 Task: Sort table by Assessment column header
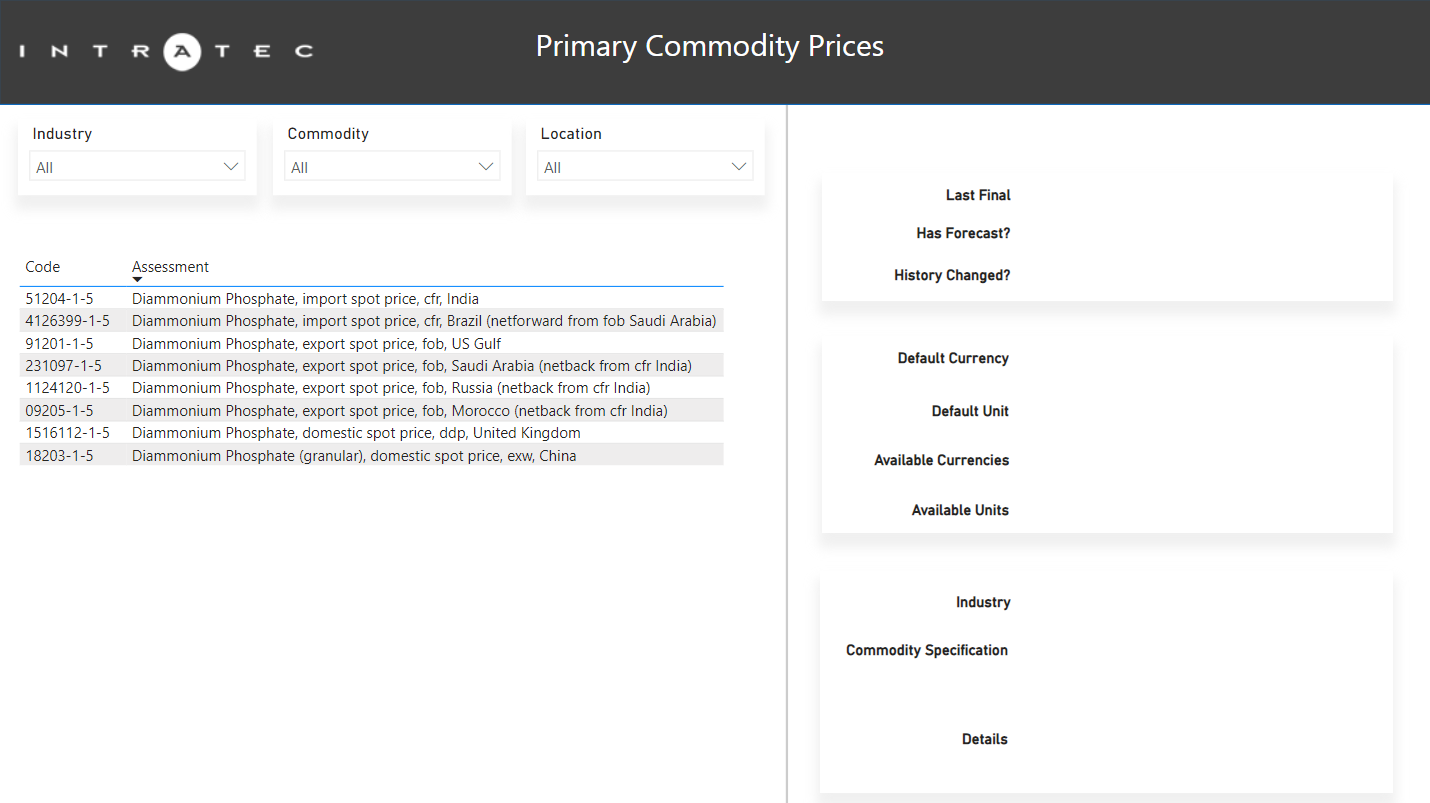point(171,267)
